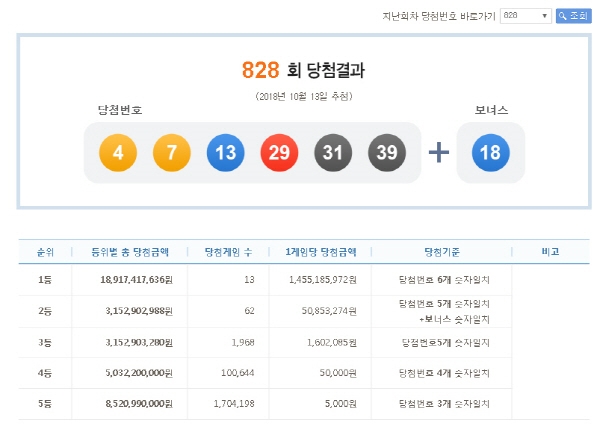Click the criterion 당첨번호5개 숫자일치 in 3등 row

(x=446, y=343)
